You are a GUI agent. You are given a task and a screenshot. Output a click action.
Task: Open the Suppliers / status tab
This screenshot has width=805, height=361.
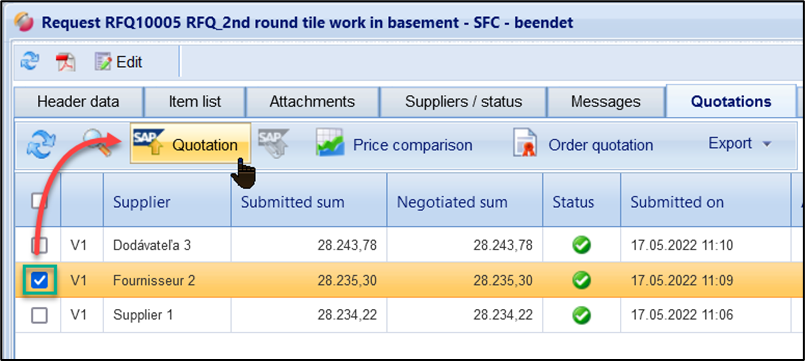(x=464, y=102)
